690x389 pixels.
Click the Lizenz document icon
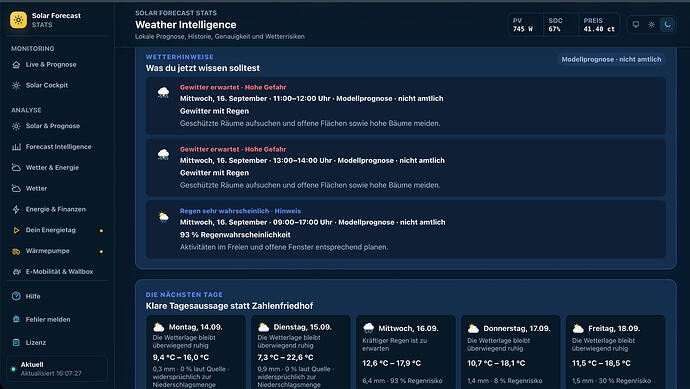pos(16,342)
